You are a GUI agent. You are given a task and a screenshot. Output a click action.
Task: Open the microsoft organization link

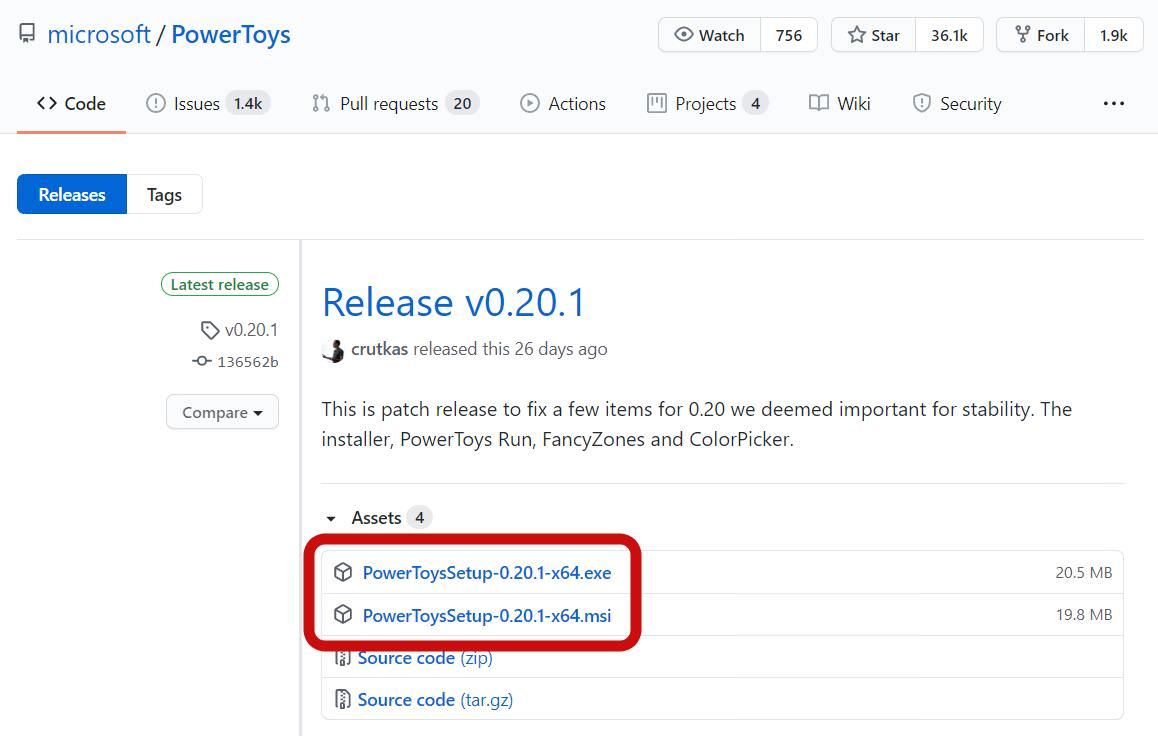pos(98,35)
